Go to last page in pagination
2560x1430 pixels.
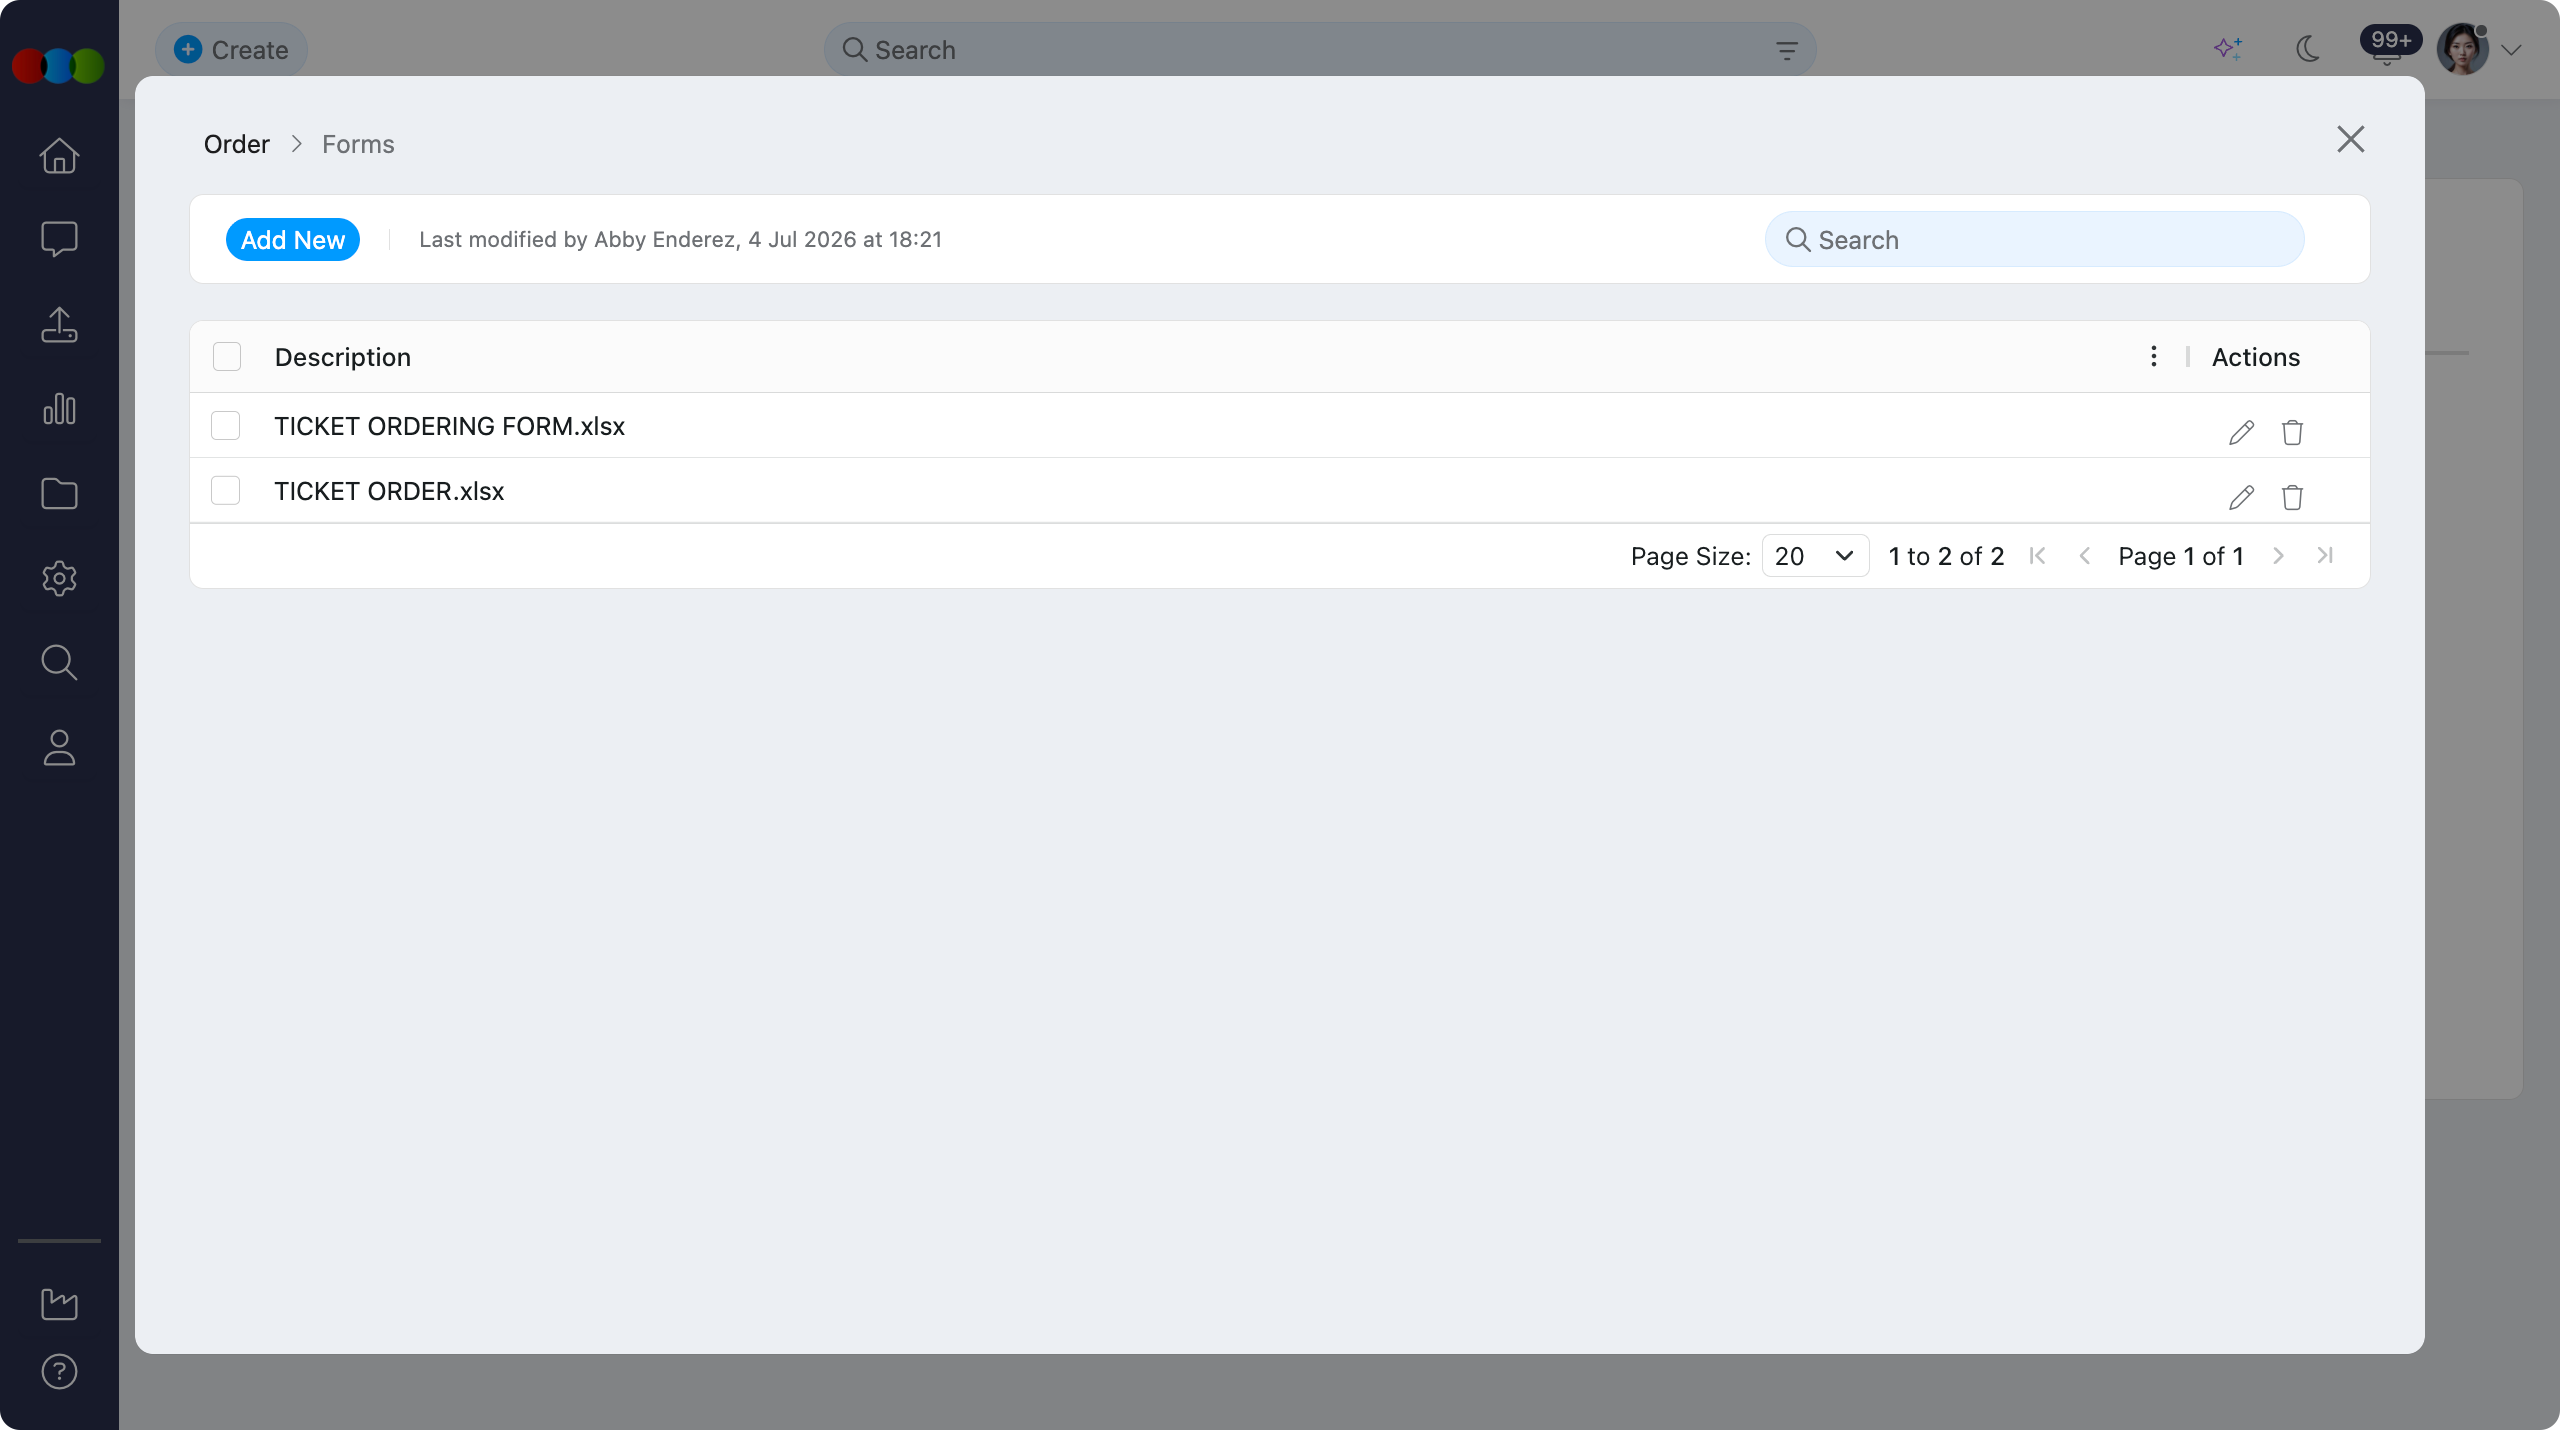pos(2325,556)
